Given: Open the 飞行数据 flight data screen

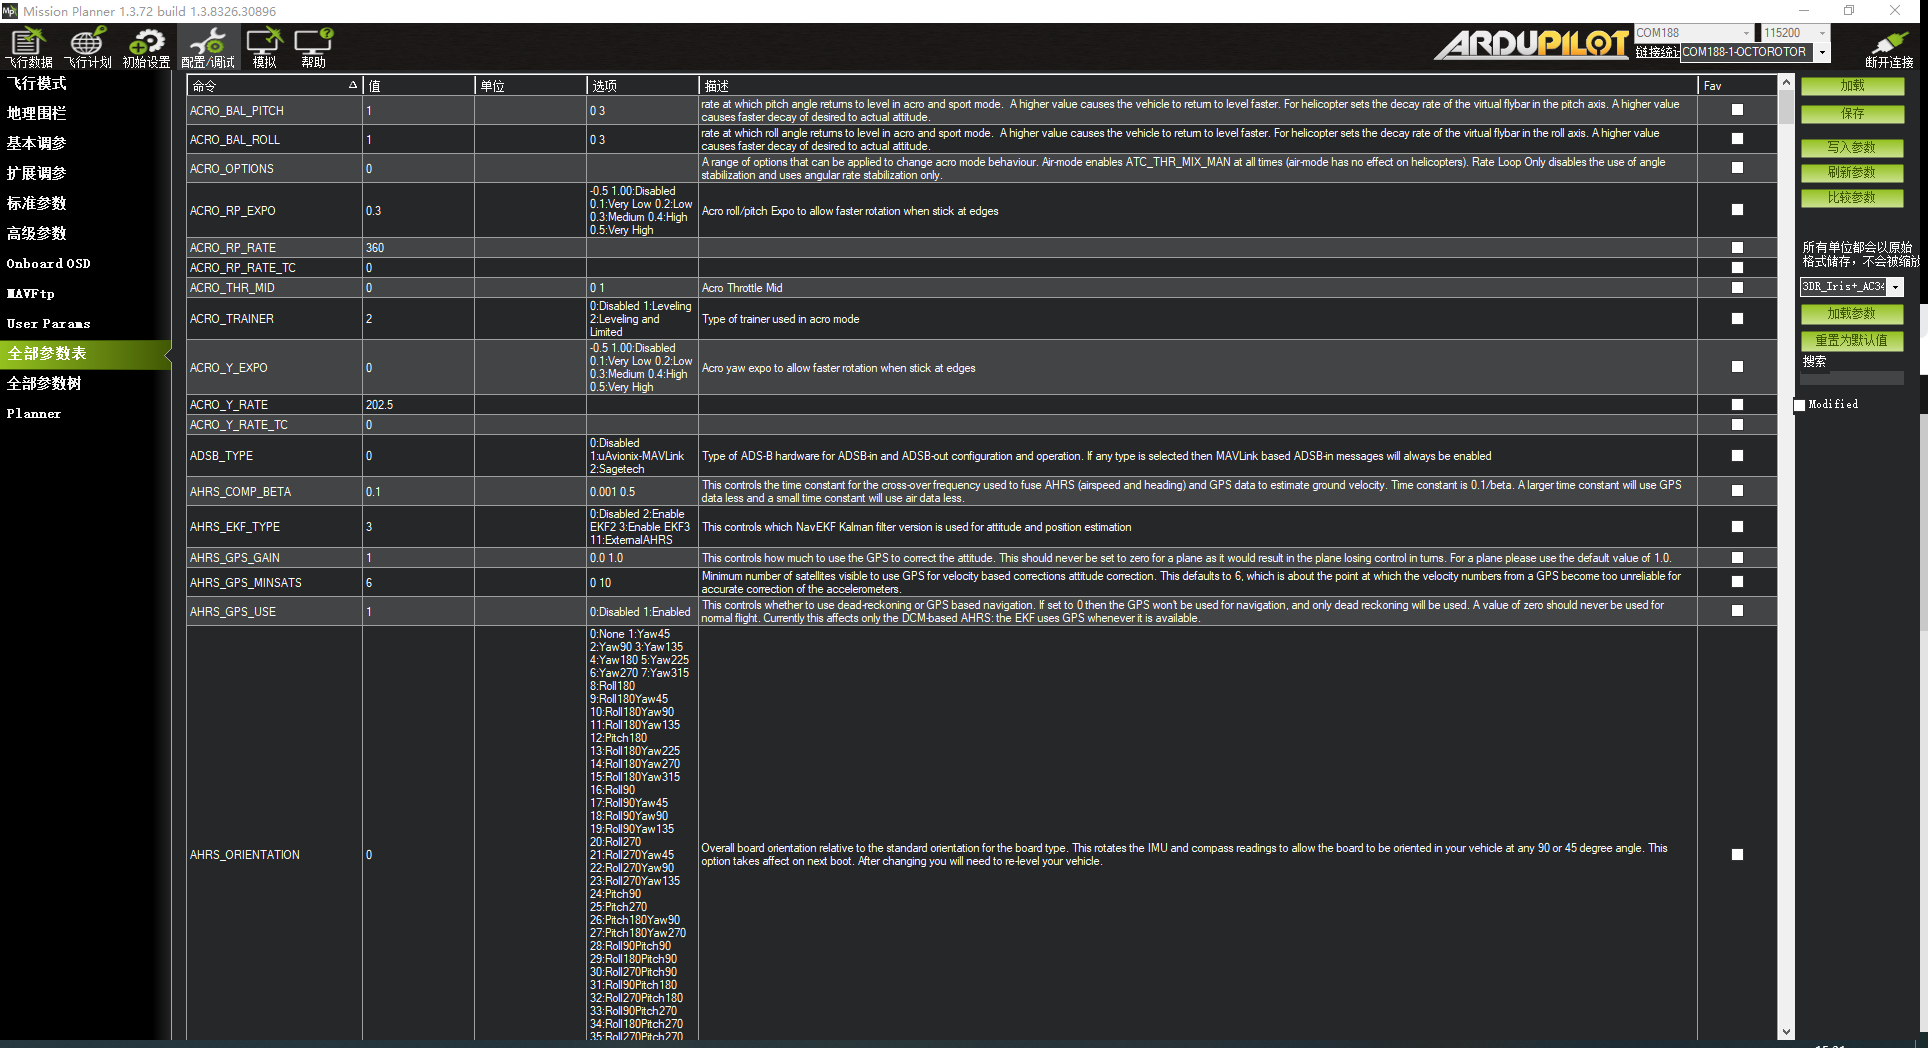Looking at the screenshot, I should click(x=29, y=47).
